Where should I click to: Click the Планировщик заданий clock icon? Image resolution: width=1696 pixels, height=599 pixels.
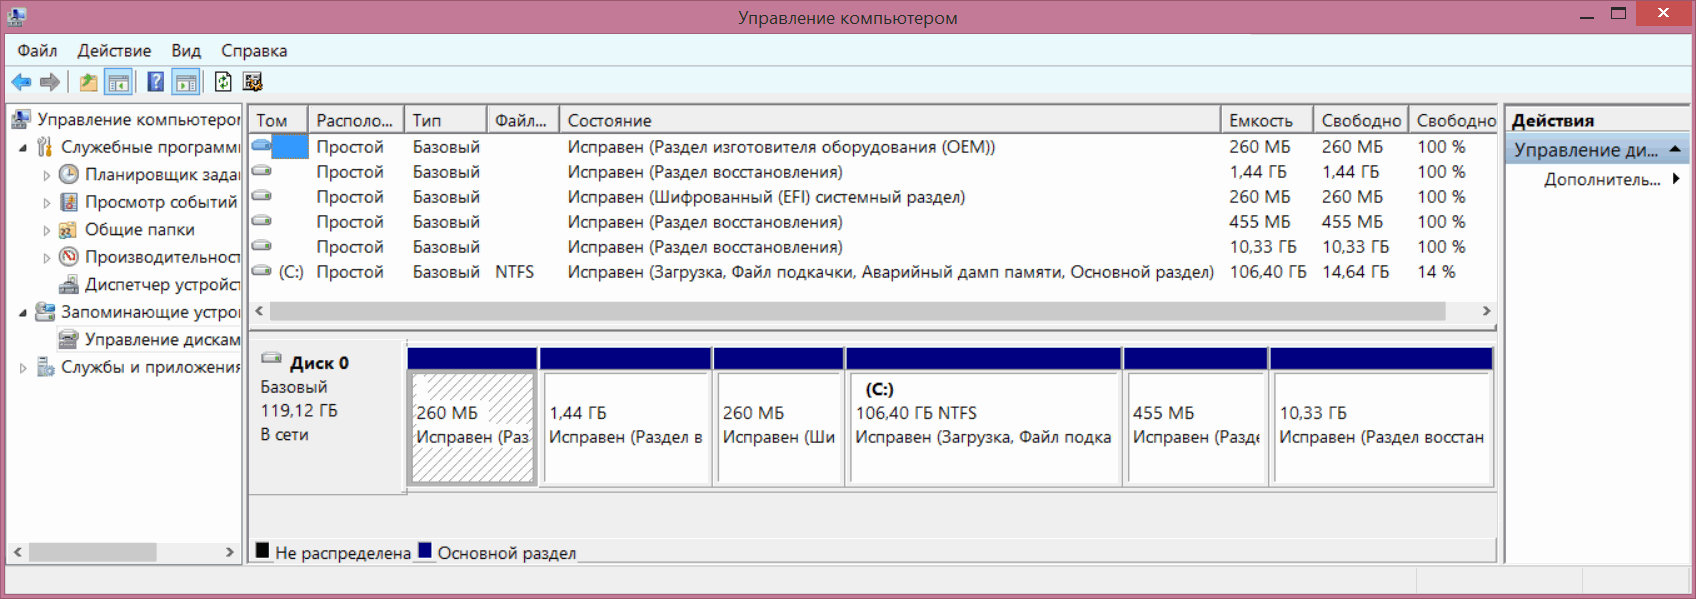[x=69, y=174]
